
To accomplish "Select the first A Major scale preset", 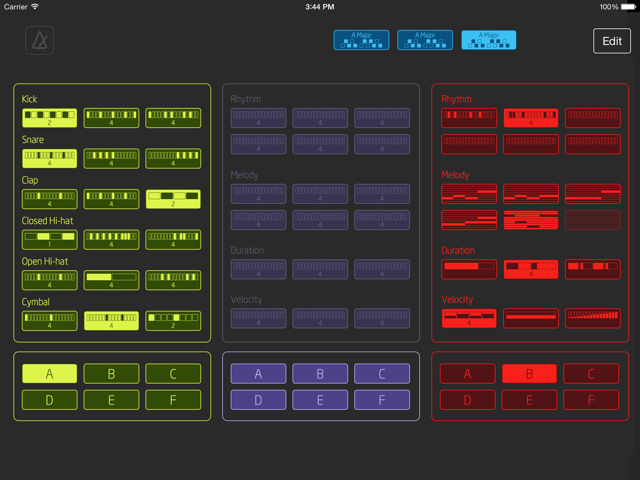I will [x=361, y=40].
